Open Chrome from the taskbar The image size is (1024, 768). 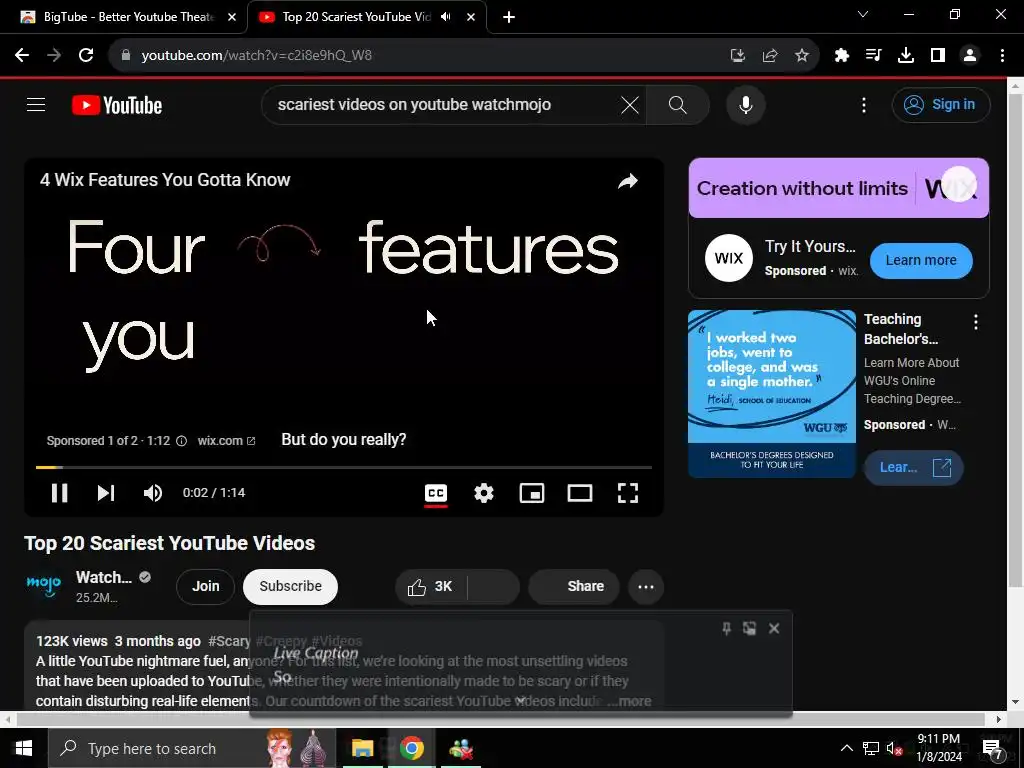(411, 748)
